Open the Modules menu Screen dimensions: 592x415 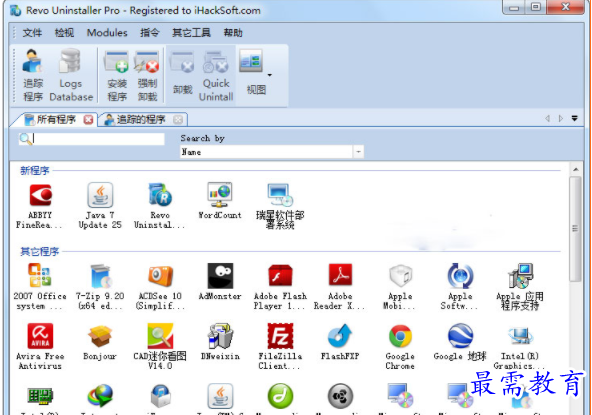click(107, 33)
